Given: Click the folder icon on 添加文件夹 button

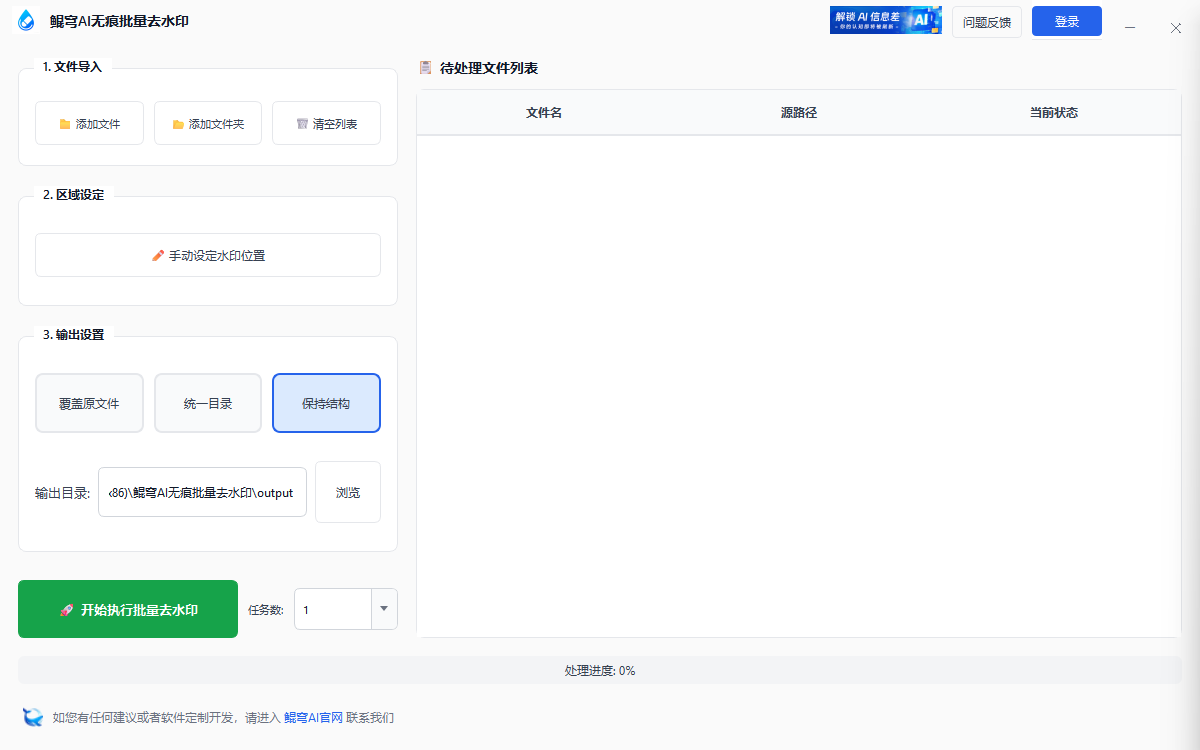Looking at the screenshot, I should coord(179,122).
